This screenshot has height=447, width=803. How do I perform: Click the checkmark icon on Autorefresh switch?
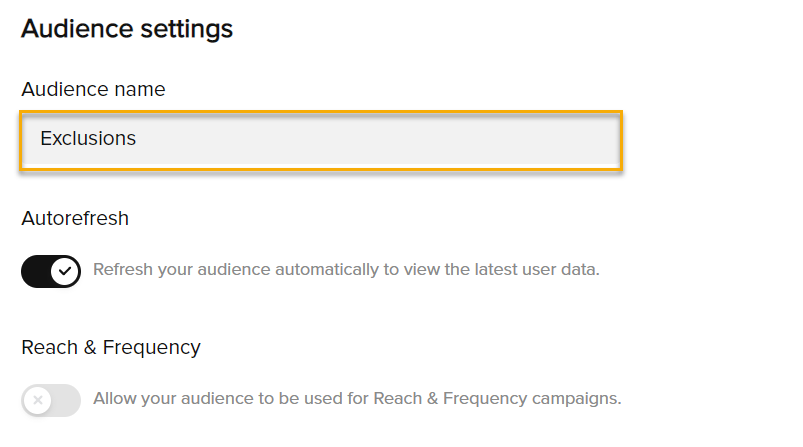[66, 270]
